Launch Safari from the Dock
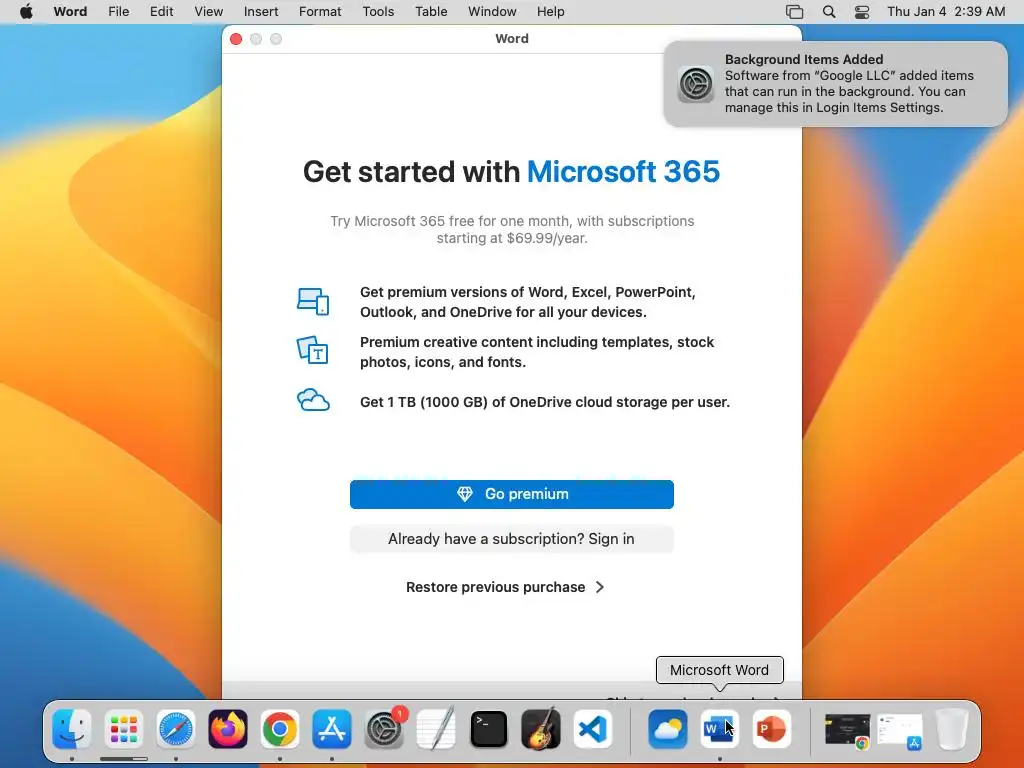The image size is (1024, 768). [176, 729]
